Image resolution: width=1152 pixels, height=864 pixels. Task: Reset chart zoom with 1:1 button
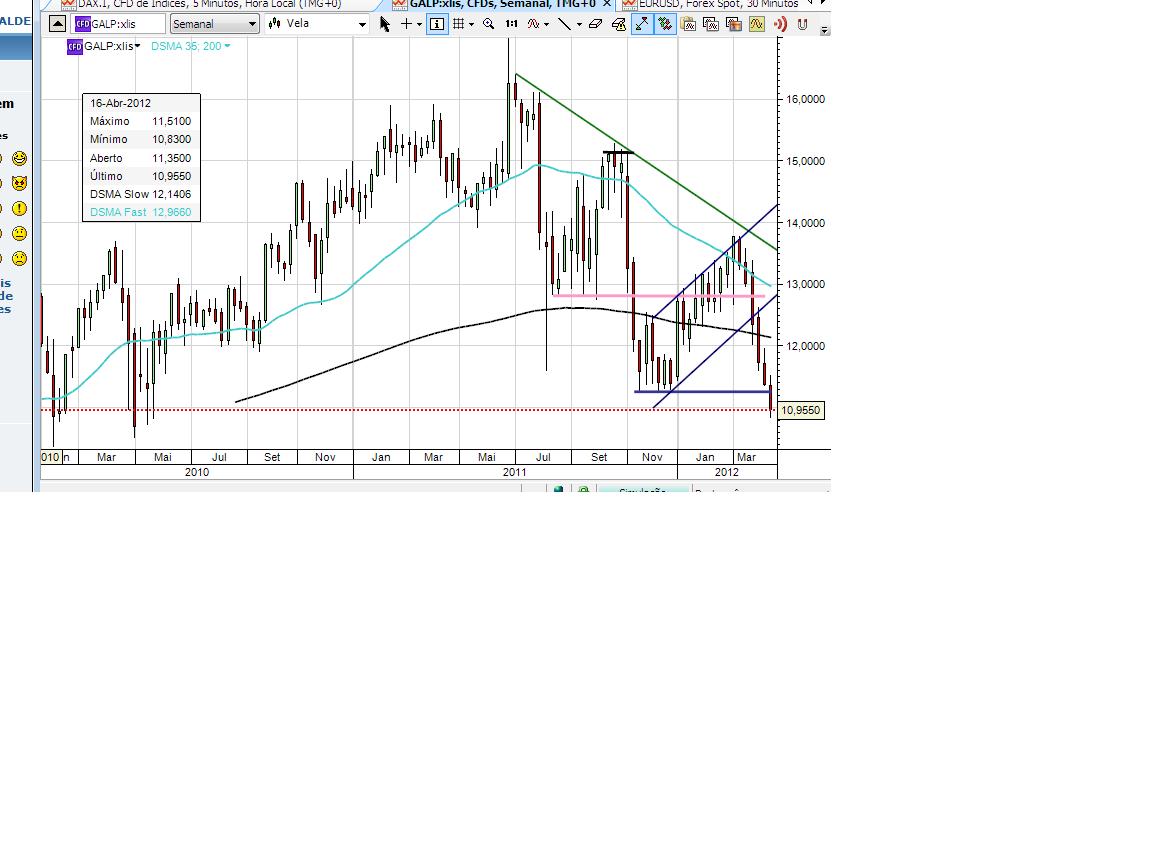click(511, 24)
